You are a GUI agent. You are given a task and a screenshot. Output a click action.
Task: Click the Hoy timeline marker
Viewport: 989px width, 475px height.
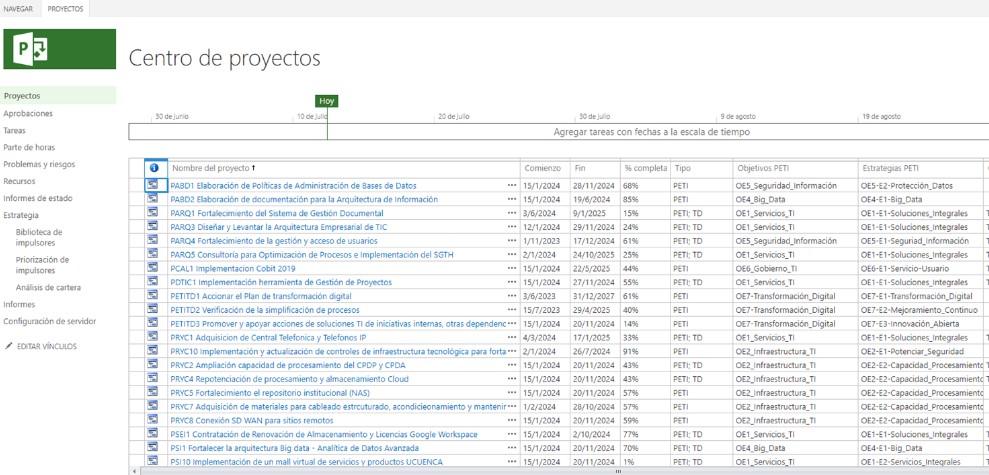[x=326, y=101]
